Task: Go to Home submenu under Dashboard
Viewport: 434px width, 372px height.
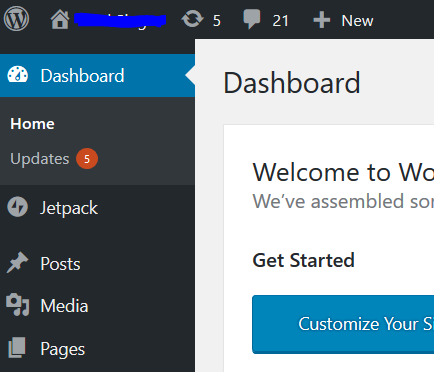Action: pos(32,124)
